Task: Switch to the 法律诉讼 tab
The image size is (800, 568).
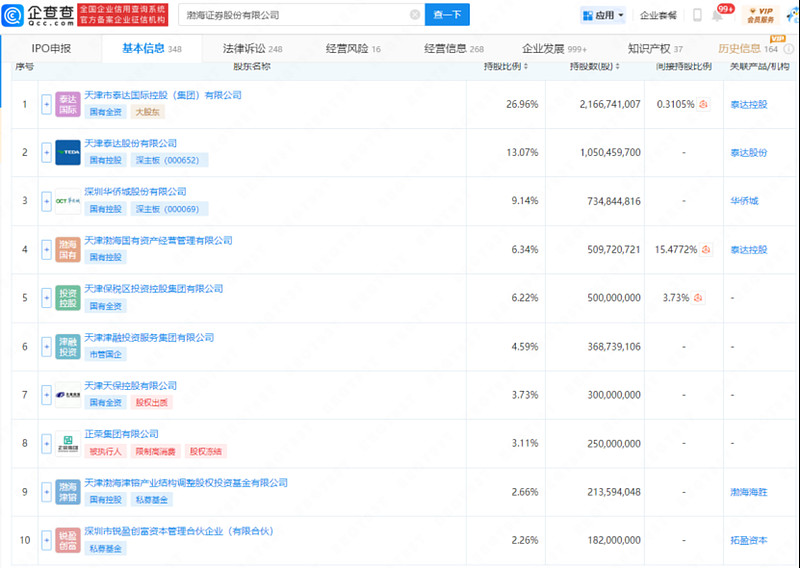Action: click(252, 48)
